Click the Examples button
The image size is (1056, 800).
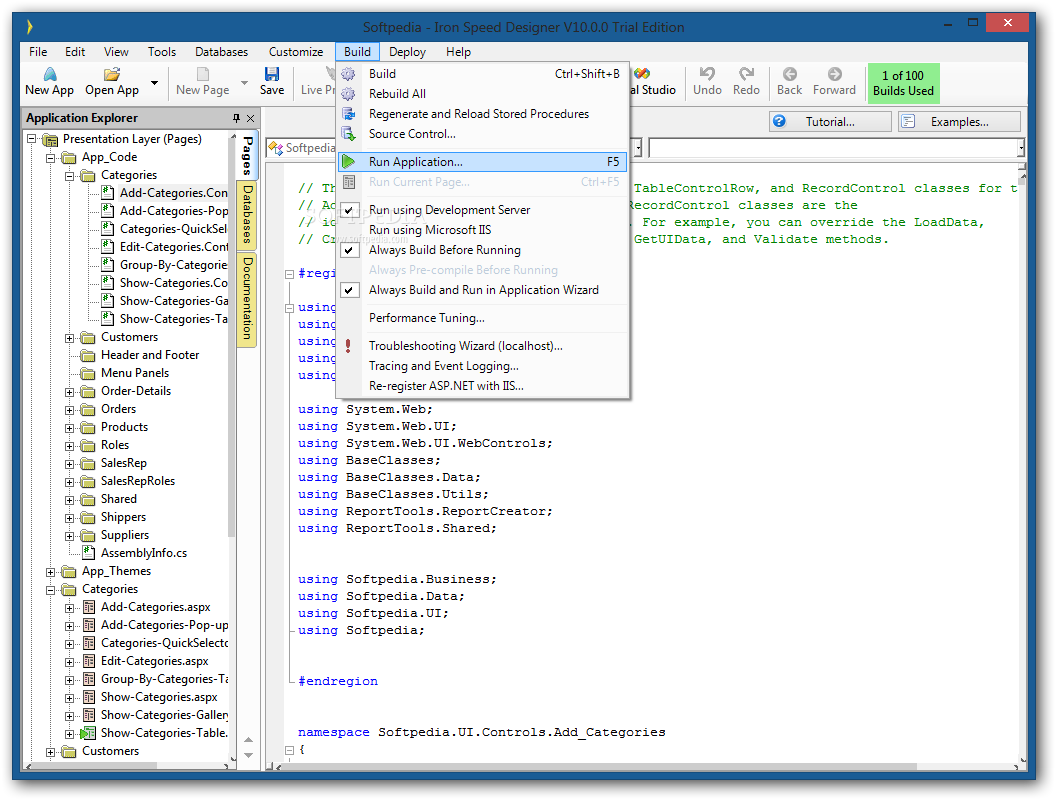point(960,122)
